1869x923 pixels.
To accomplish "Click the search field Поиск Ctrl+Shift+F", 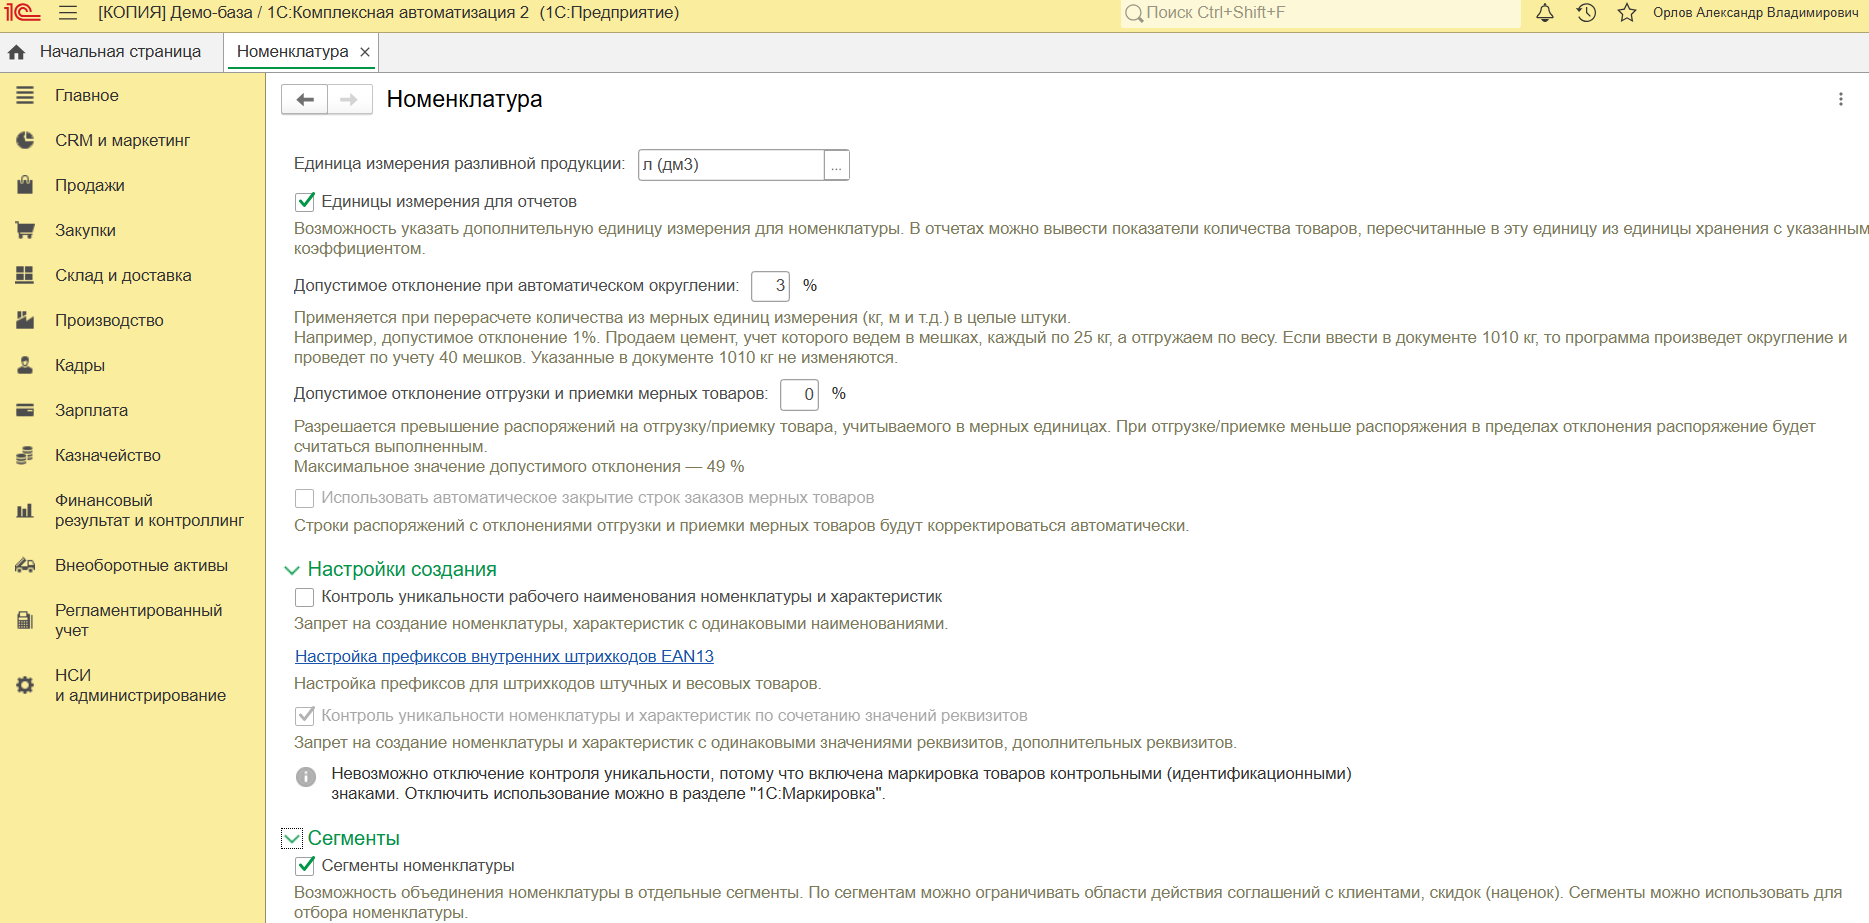I will 1320,13.
